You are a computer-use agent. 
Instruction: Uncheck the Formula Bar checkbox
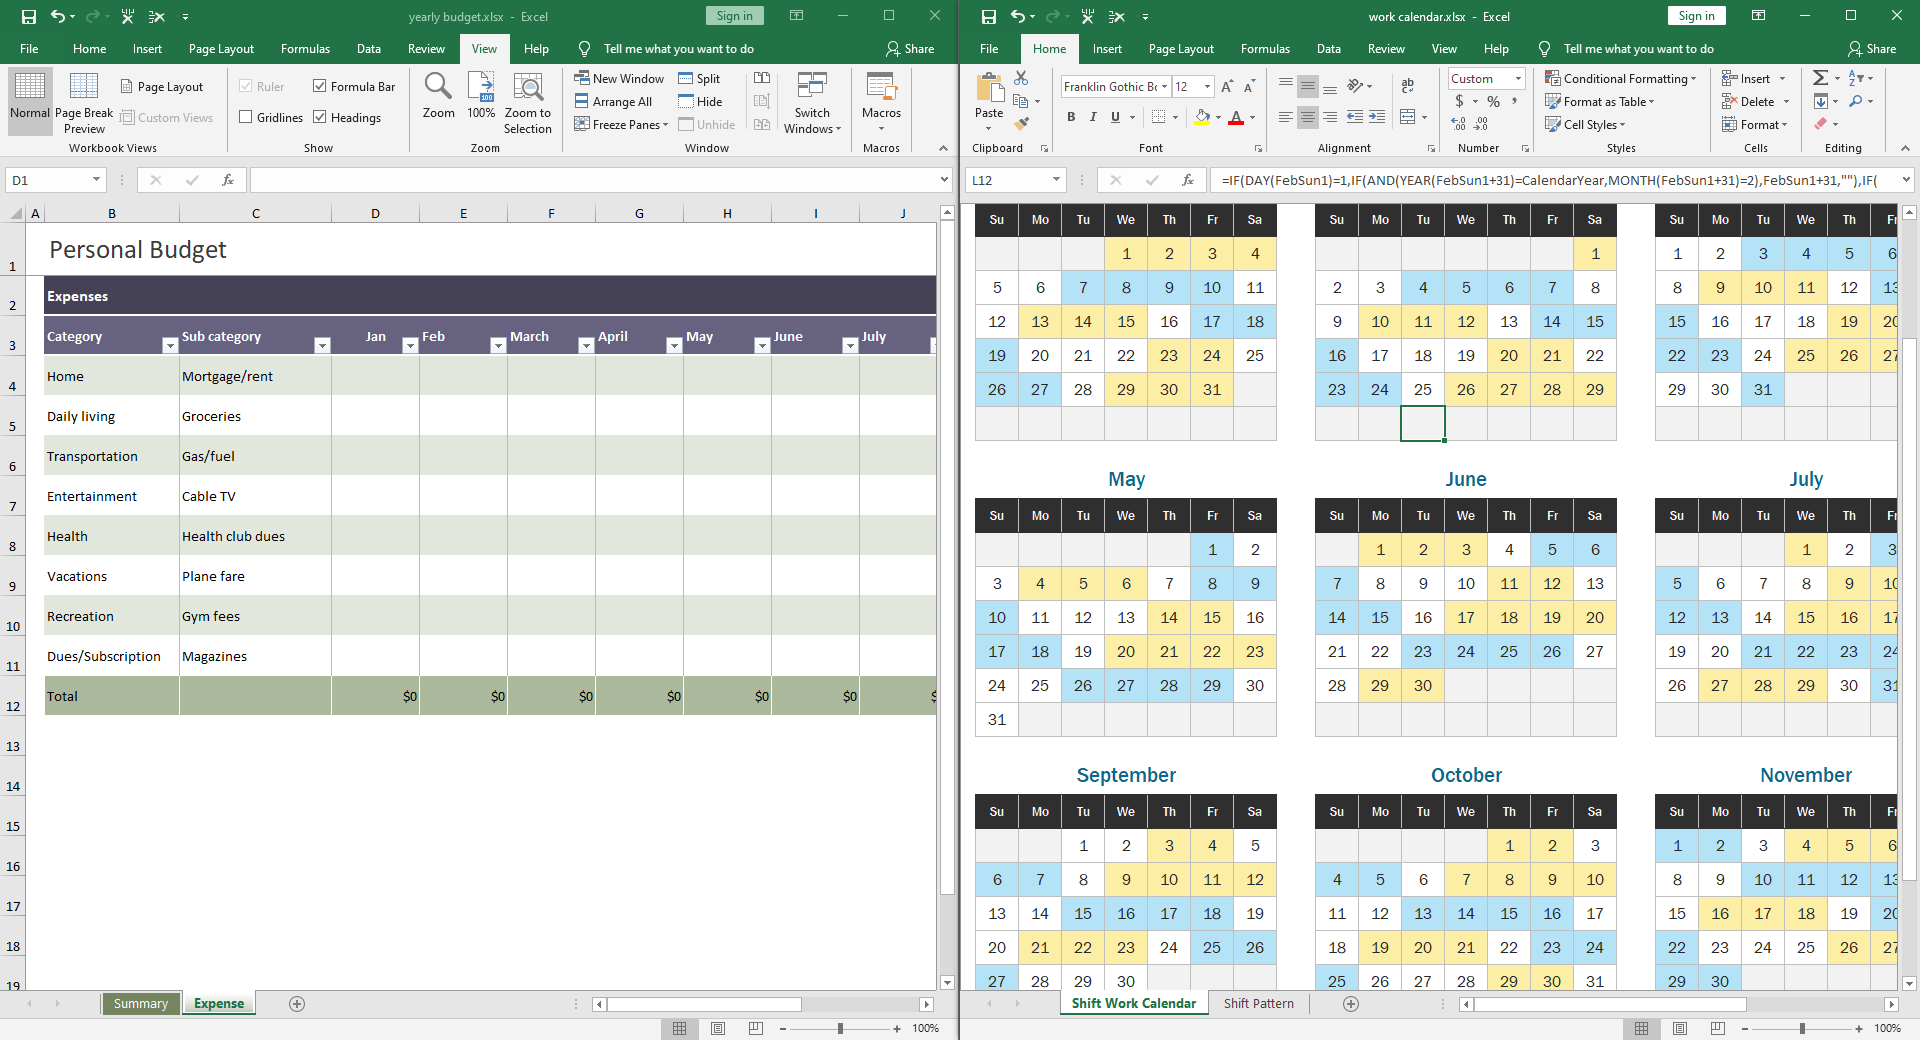tap(320, 87)
